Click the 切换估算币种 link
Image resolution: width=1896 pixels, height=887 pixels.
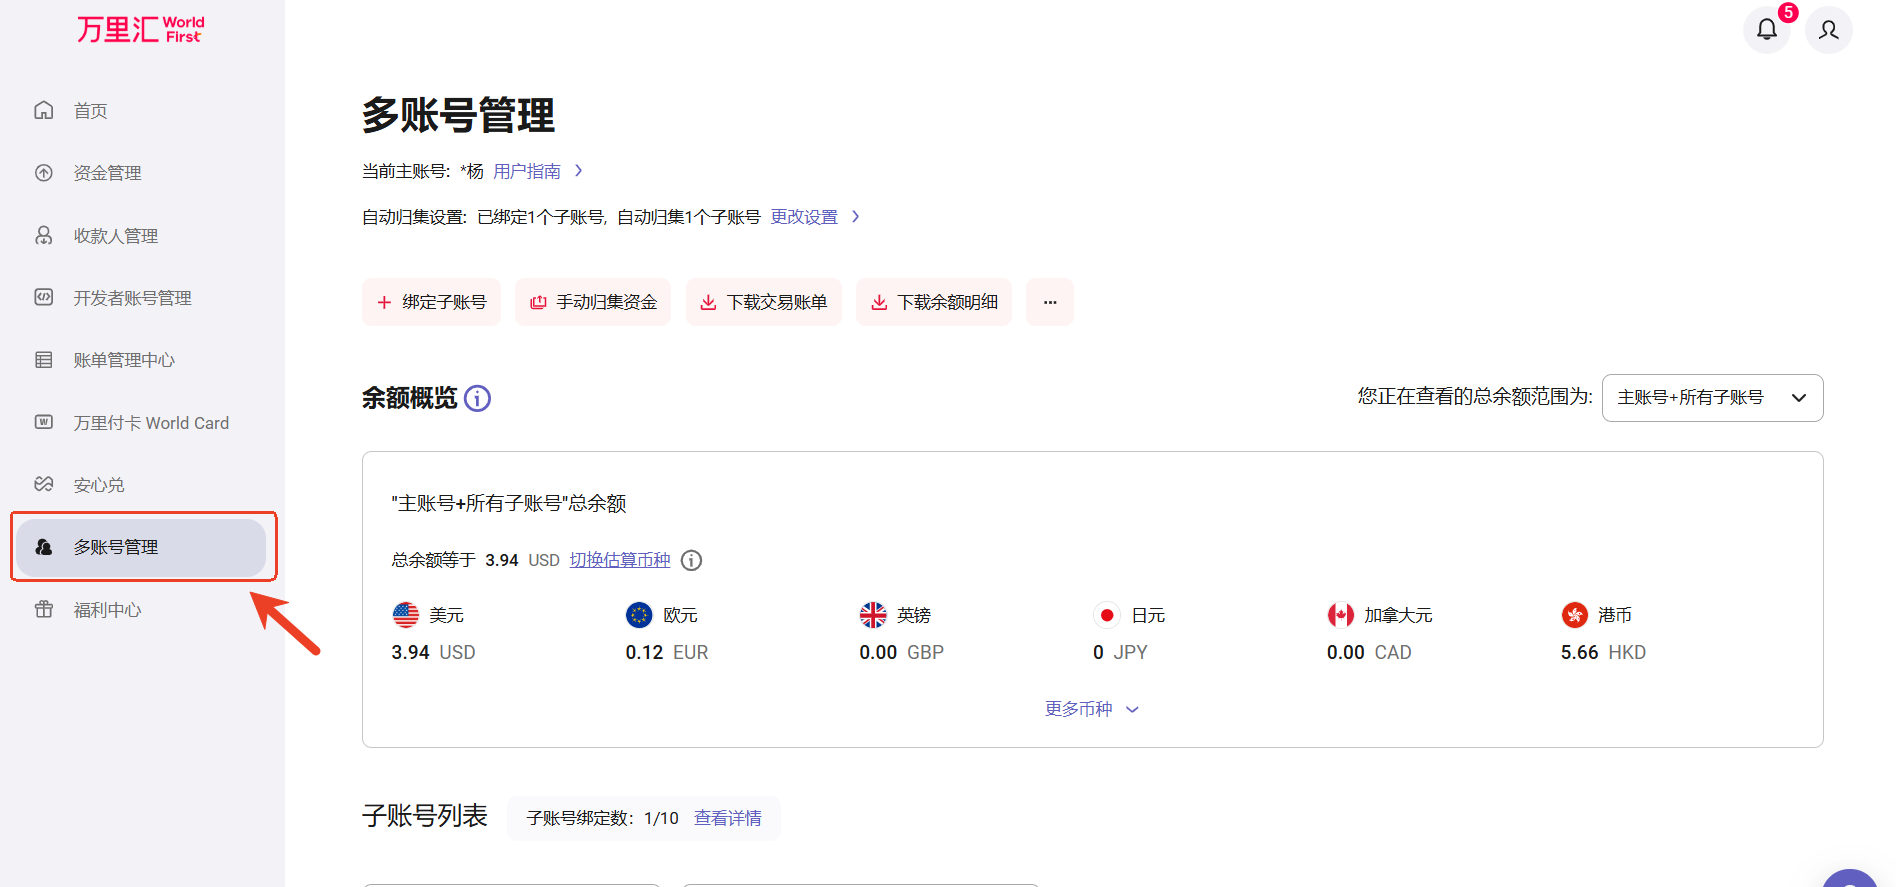[620, 560]
